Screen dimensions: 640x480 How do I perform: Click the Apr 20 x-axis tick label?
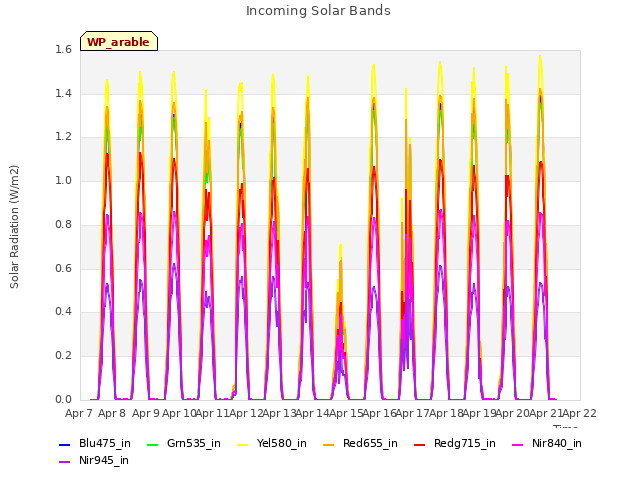tap(513, 413)
